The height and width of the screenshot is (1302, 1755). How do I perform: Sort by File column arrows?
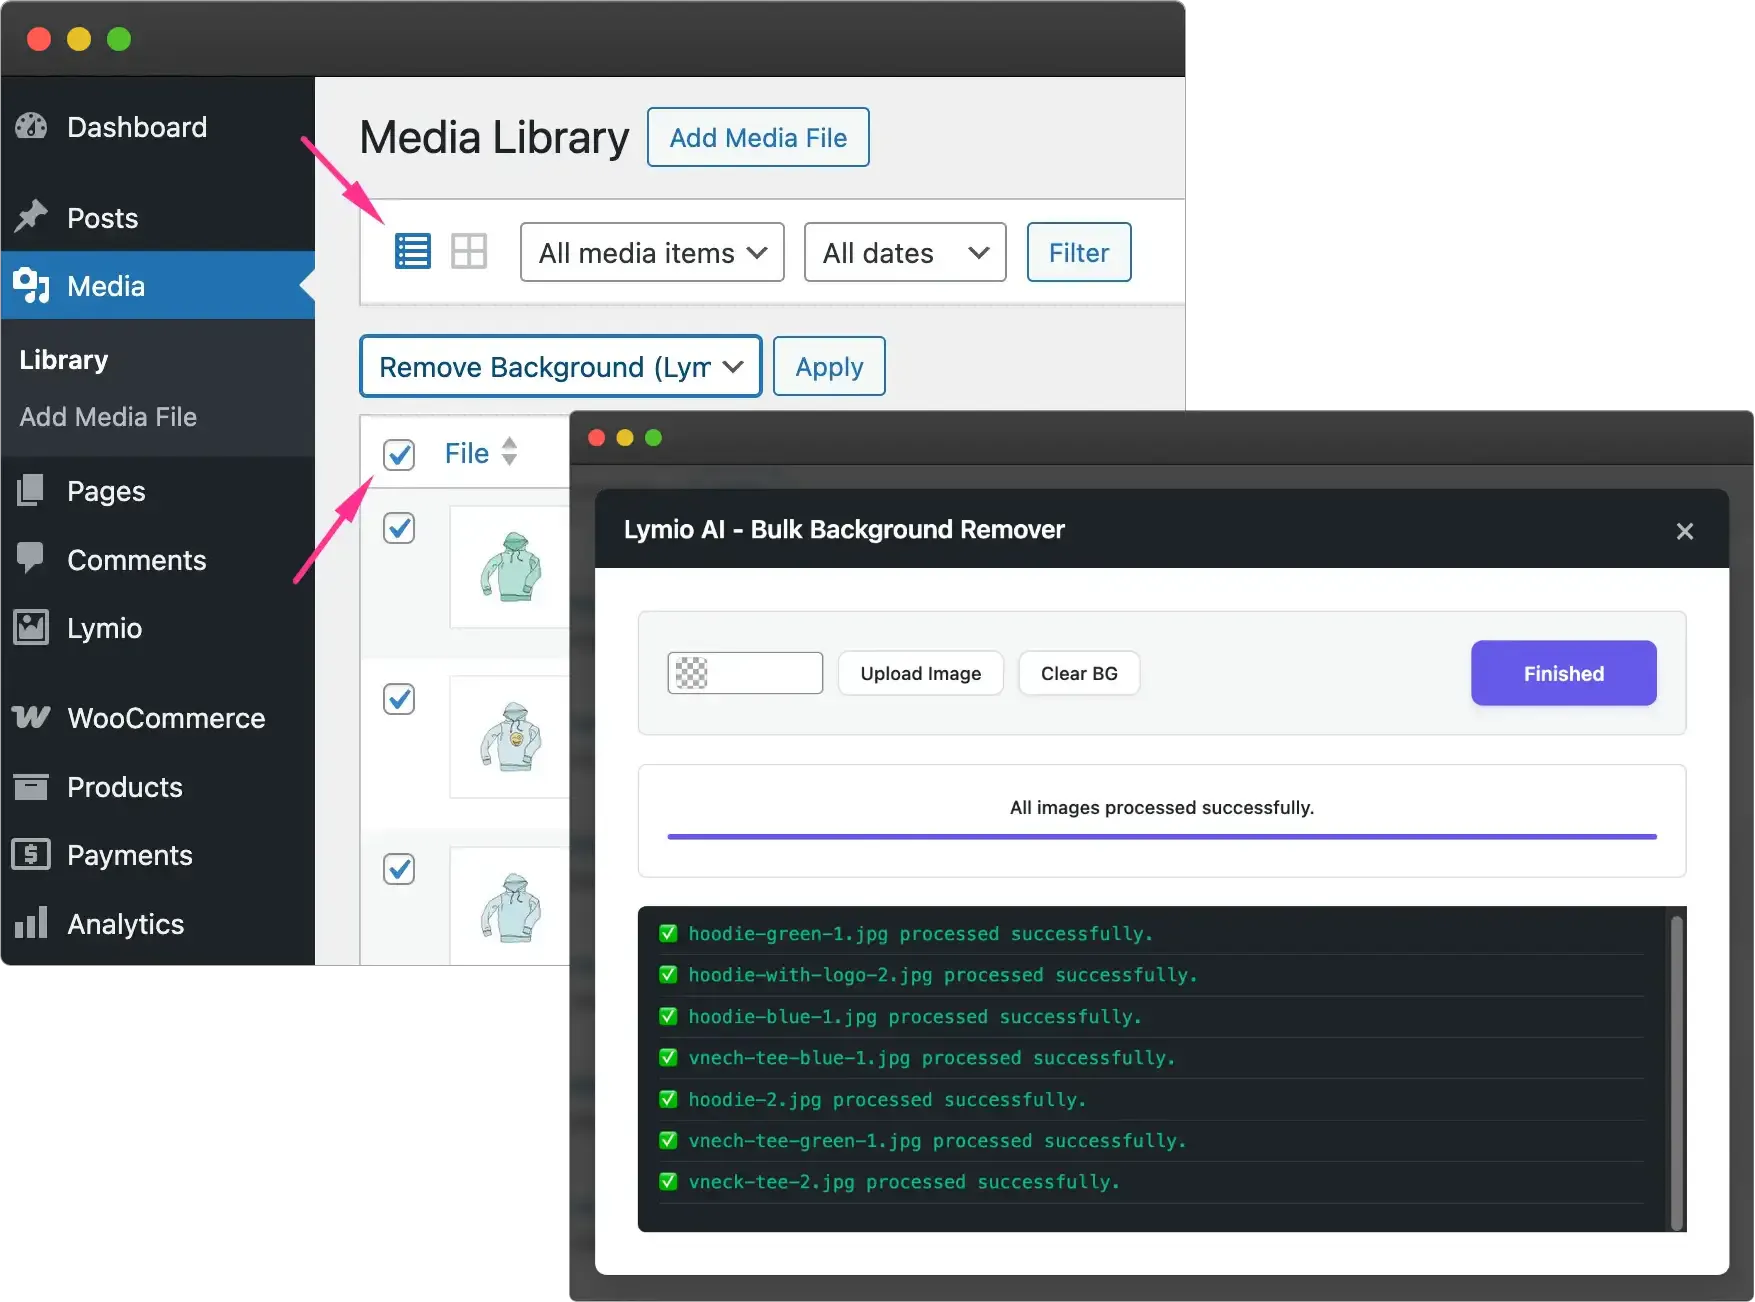pos(510,452)
